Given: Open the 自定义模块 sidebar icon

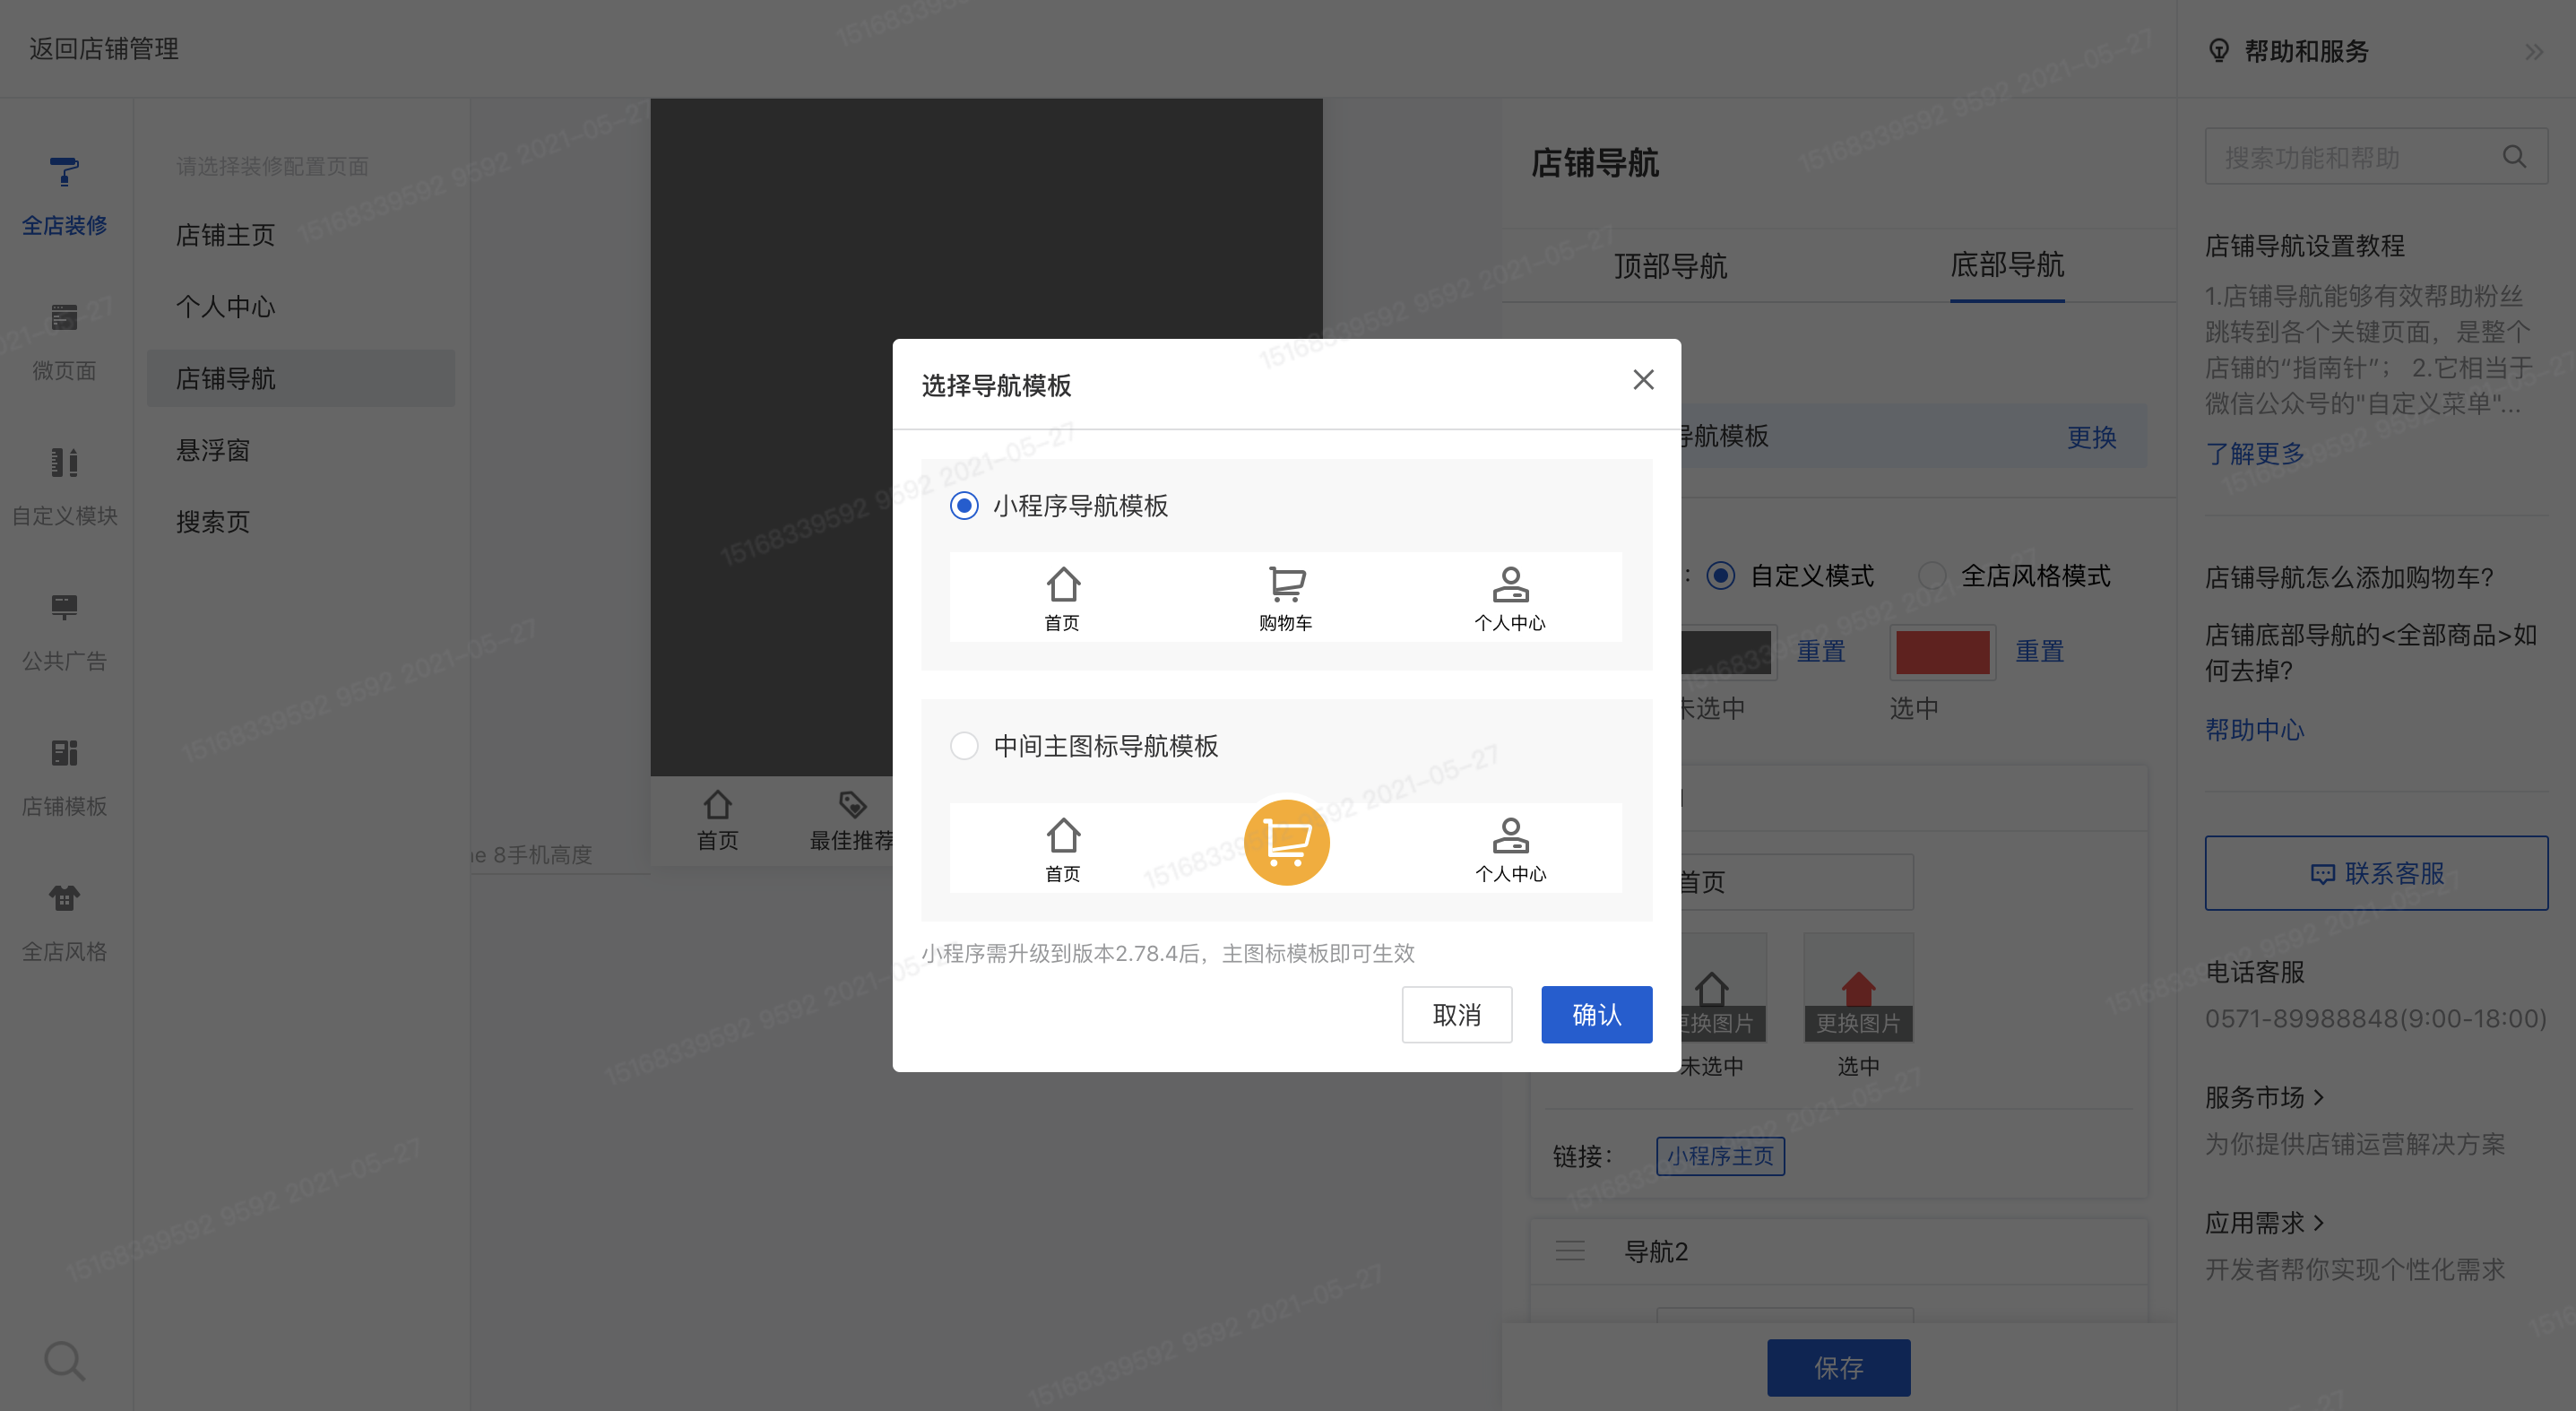Looking at the screenshot, I should [x=64, y=463].
